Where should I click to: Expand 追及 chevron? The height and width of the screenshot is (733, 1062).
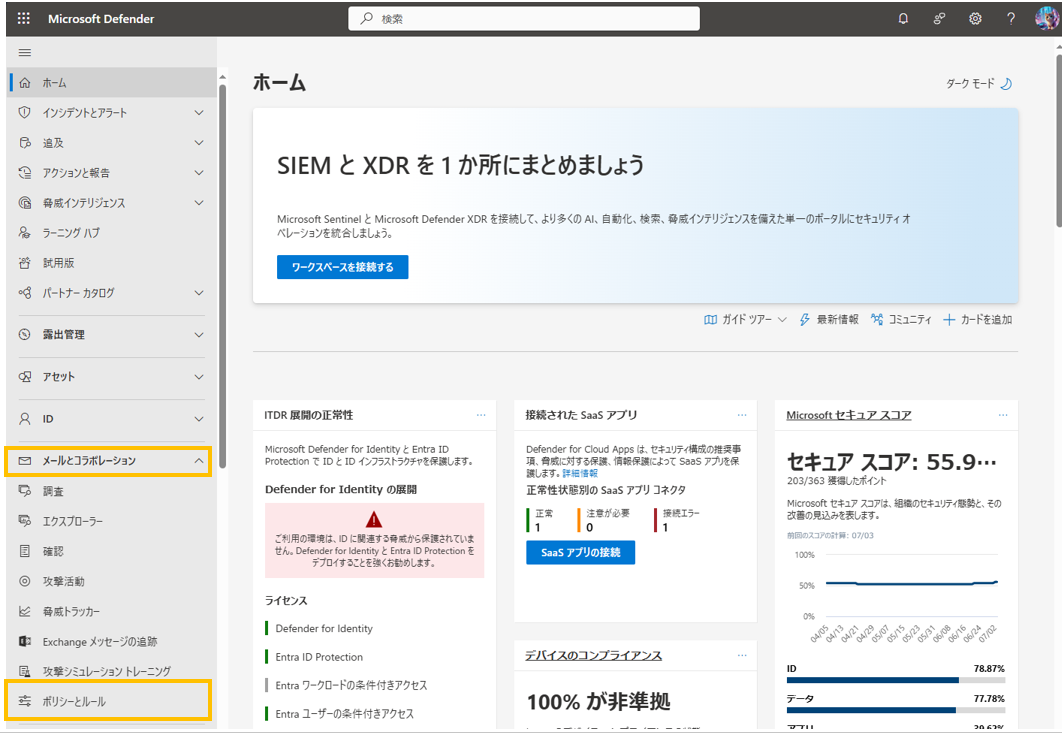pos(198,142)
